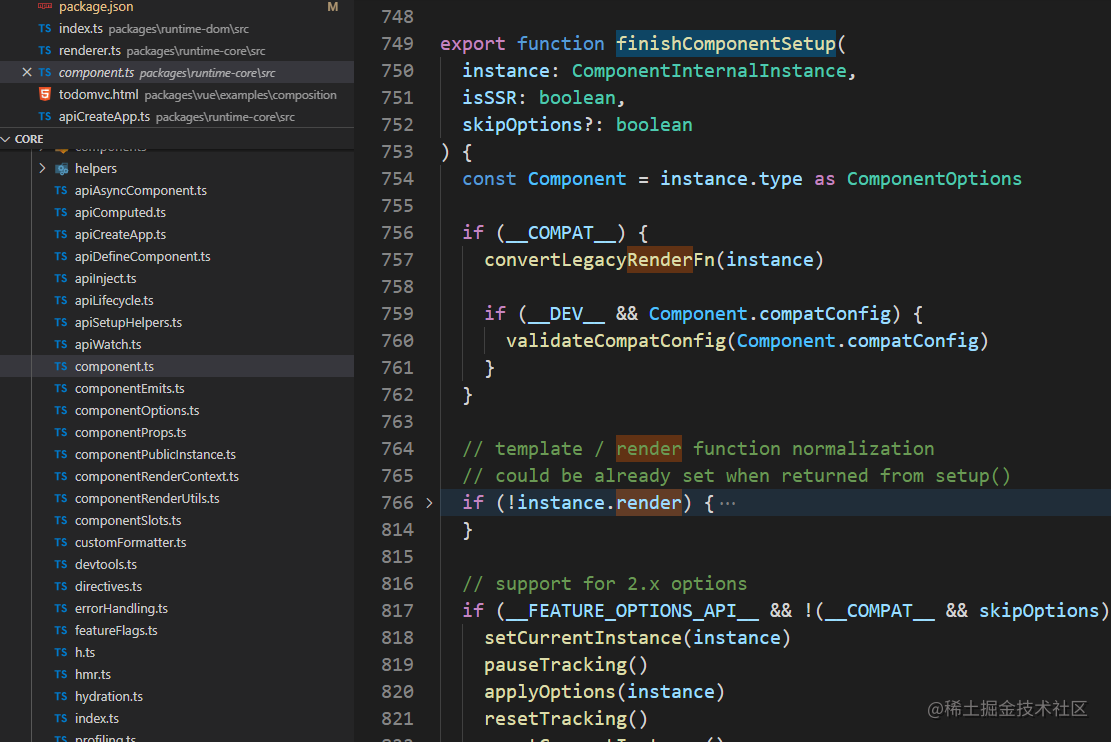The image size is (1111, 742).
Task: Click the TS icon beside apiWatch.ts
Action: click(61, 344)
